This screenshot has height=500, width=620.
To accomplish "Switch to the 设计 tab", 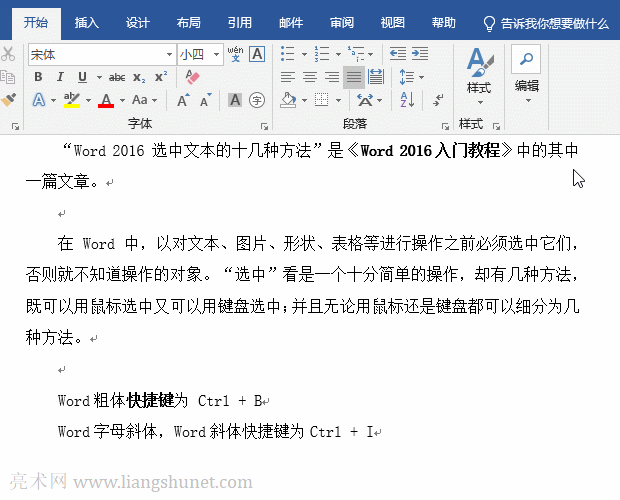I will (138, 23).
